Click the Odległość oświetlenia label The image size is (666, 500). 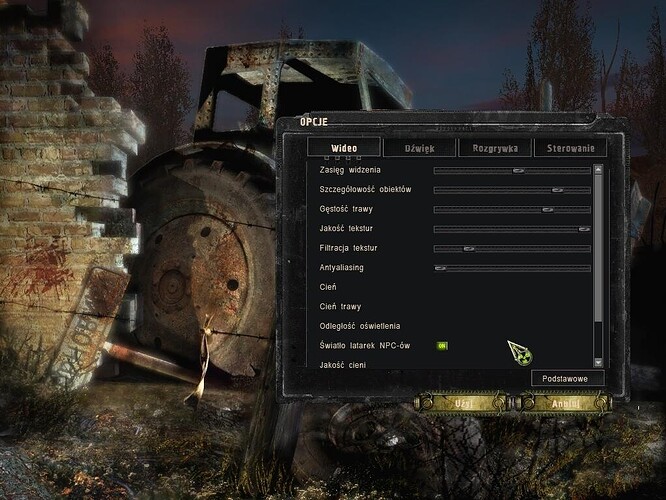tap(360, 326)
